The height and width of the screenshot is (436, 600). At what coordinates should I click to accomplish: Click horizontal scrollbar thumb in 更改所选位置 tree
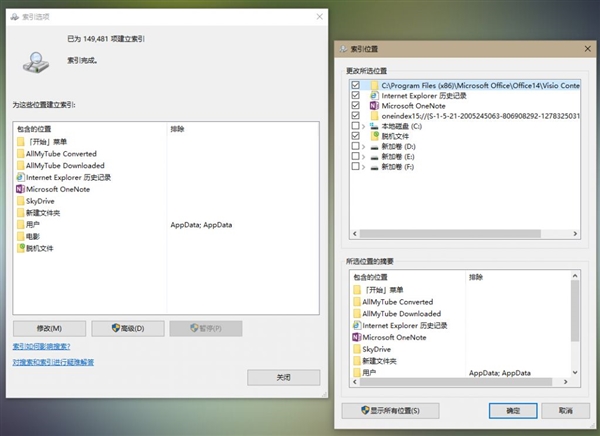tap(450, 234)
